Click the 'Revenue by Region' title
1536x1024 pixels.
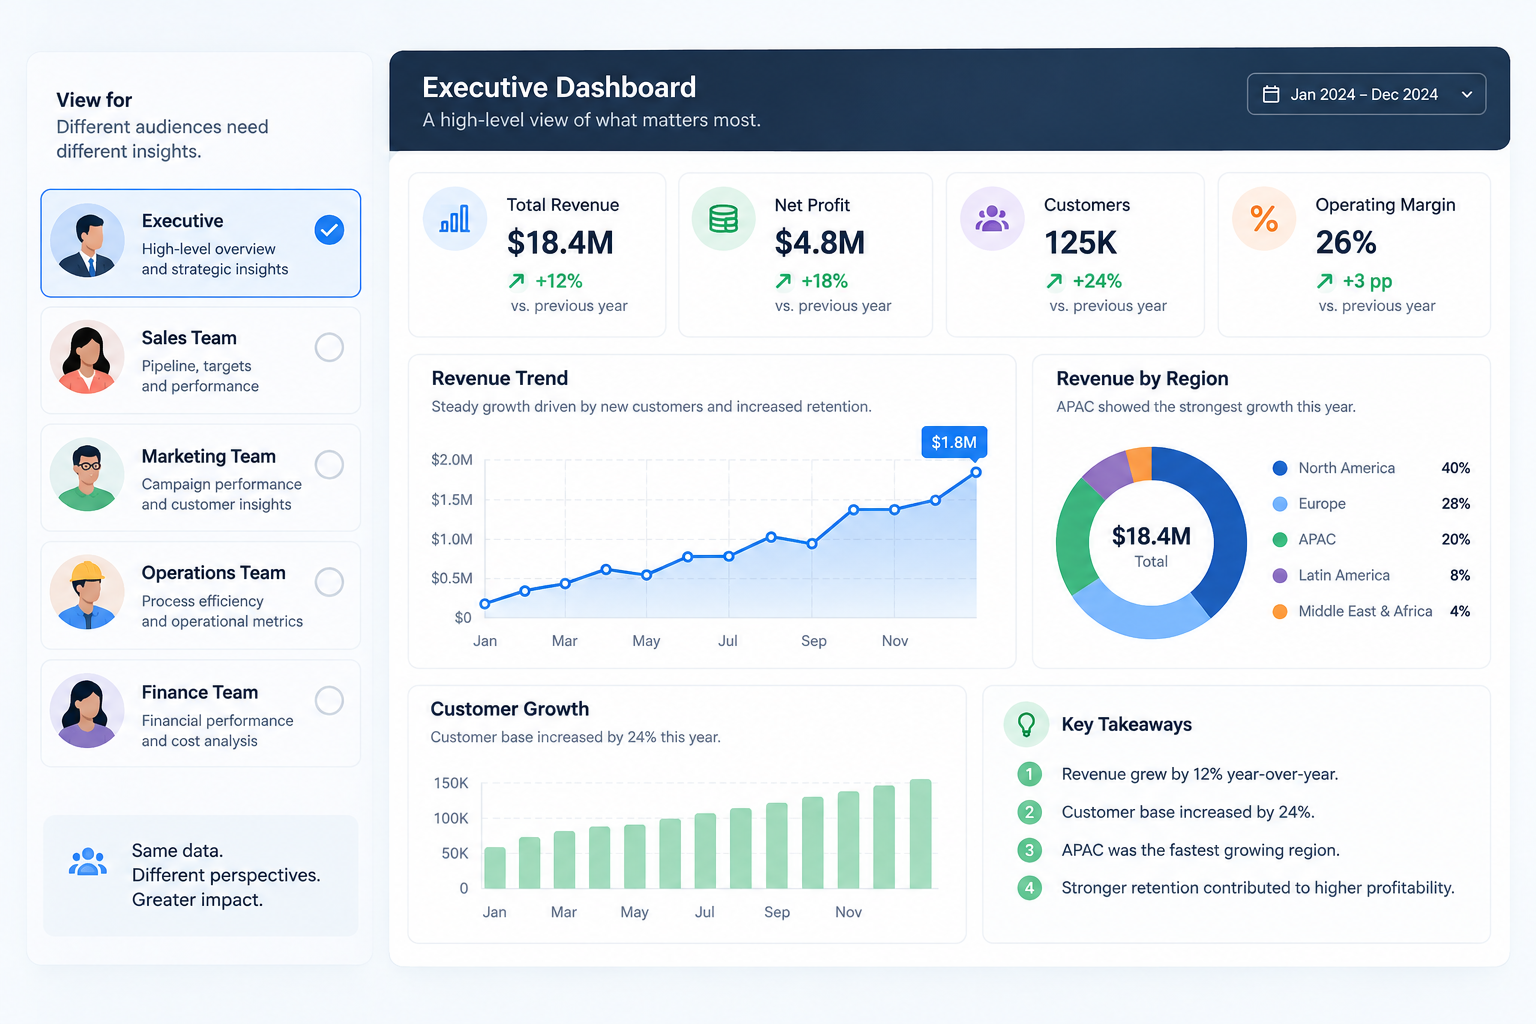coord(1142,379)
